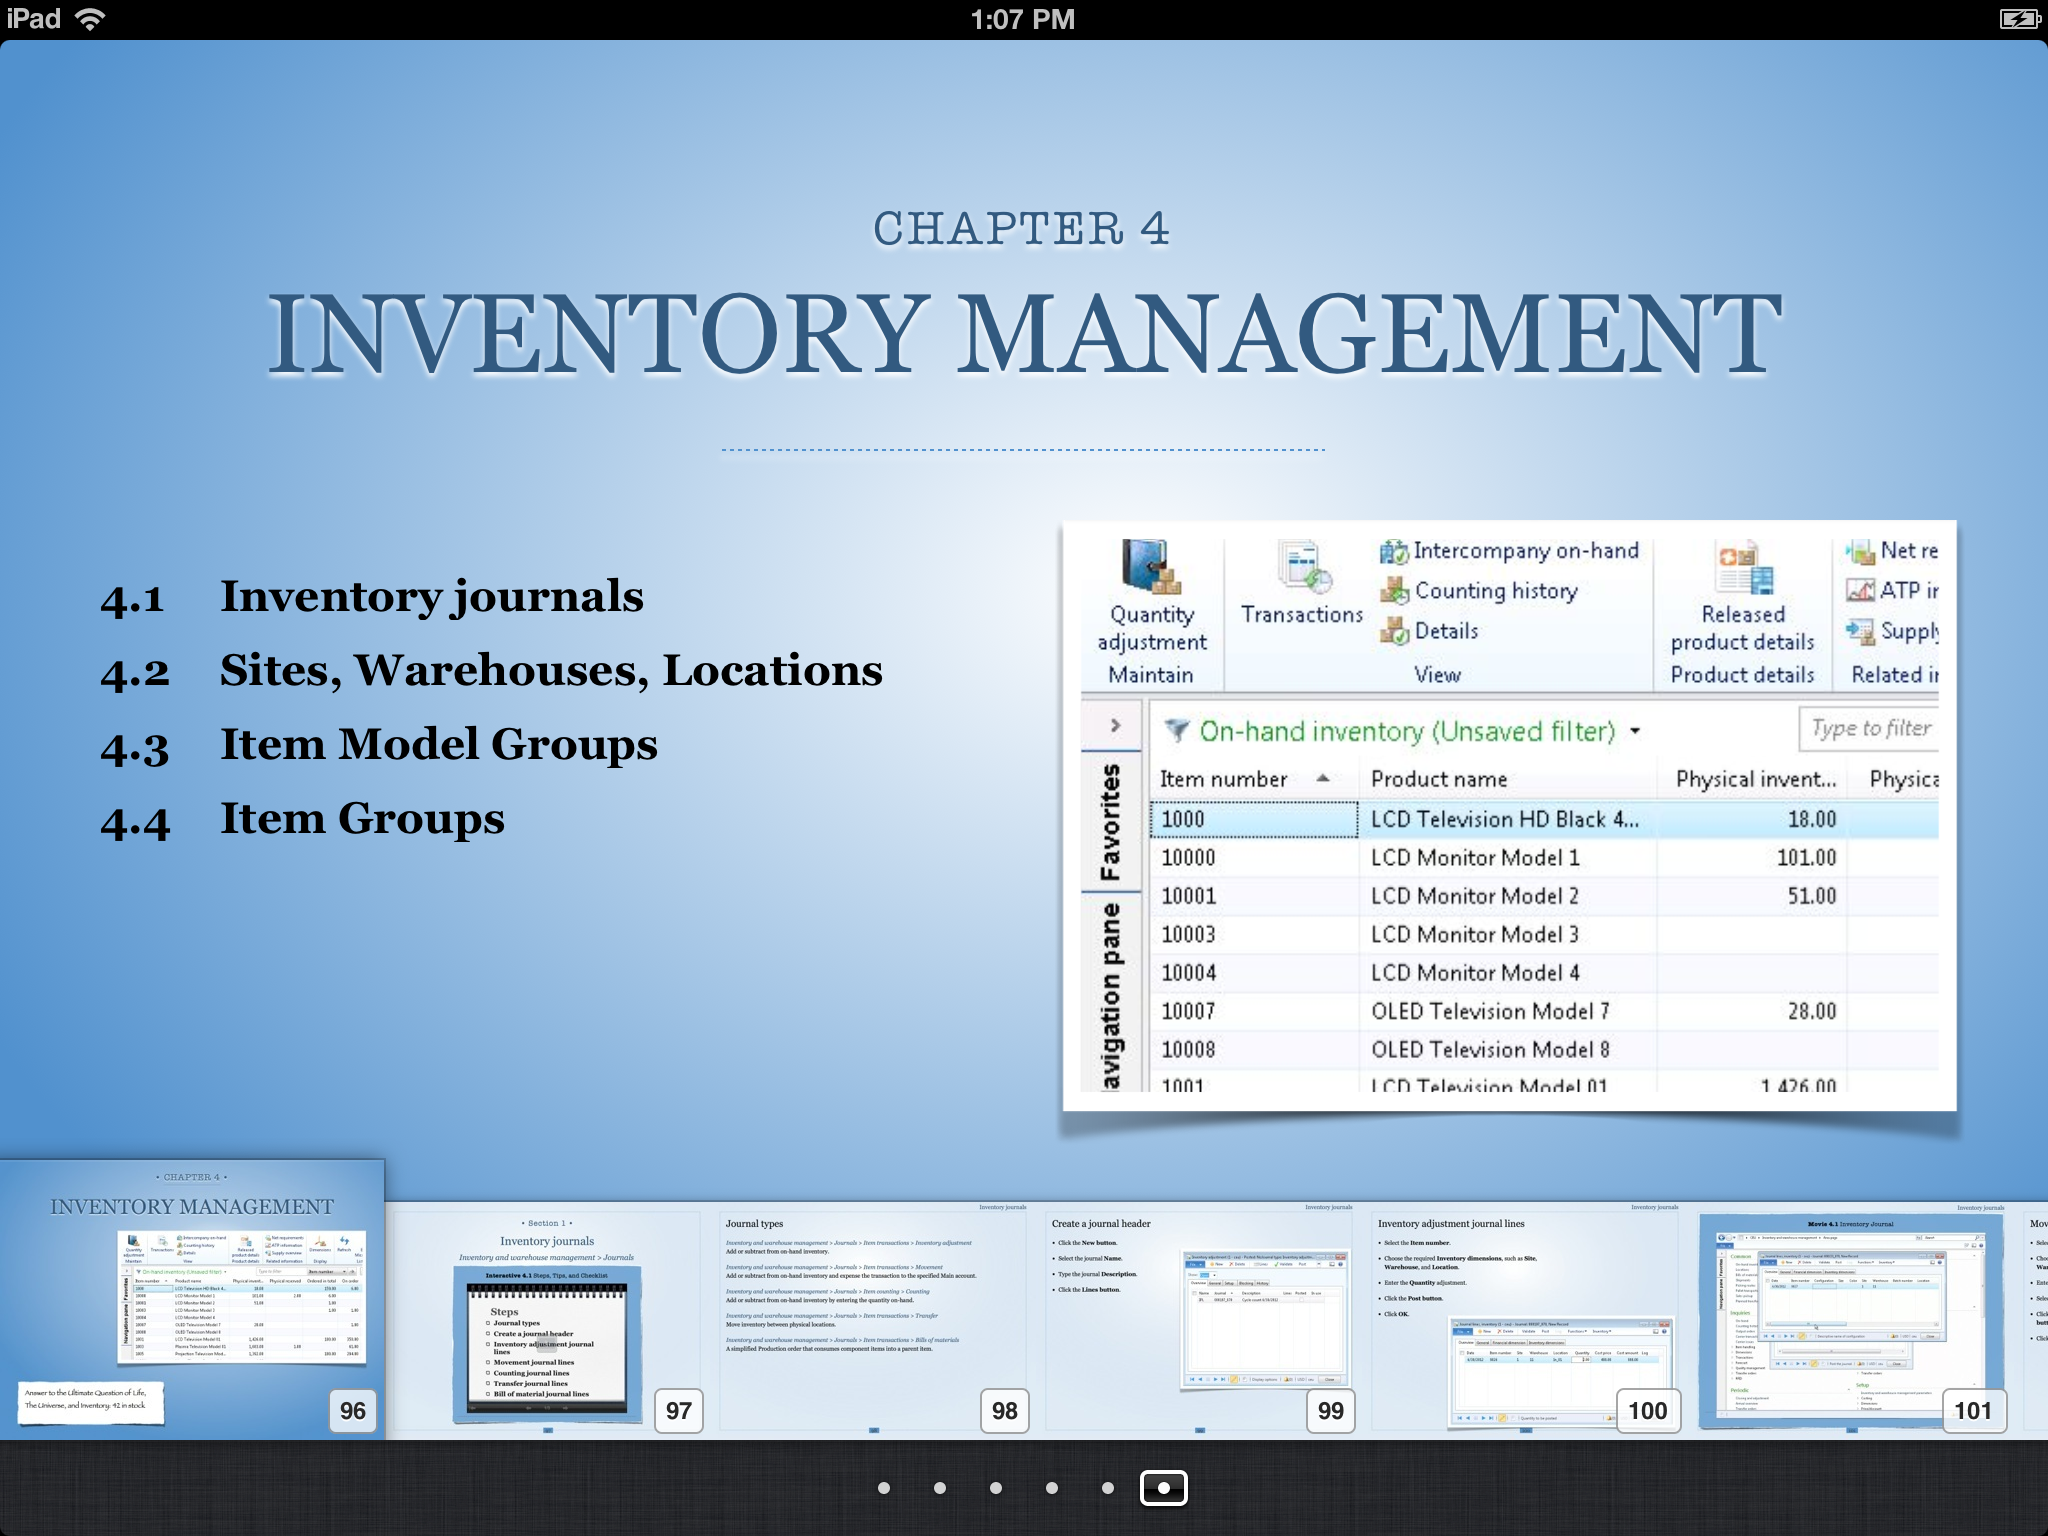Click the Details icon in View group

pyautogui.click(x=1394, y=631)
